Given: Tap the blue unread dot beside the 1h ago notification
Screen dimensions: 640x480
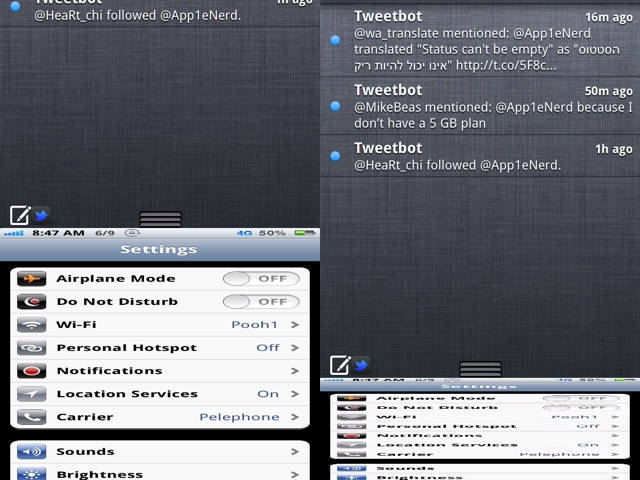Looking at the screenshot, I should point(335,156).
